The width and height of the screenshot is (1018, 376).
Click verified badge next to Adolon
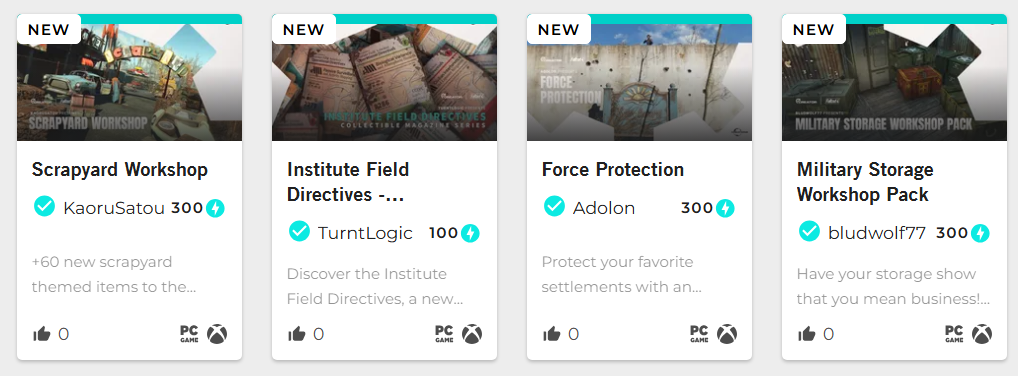(554, 207)
